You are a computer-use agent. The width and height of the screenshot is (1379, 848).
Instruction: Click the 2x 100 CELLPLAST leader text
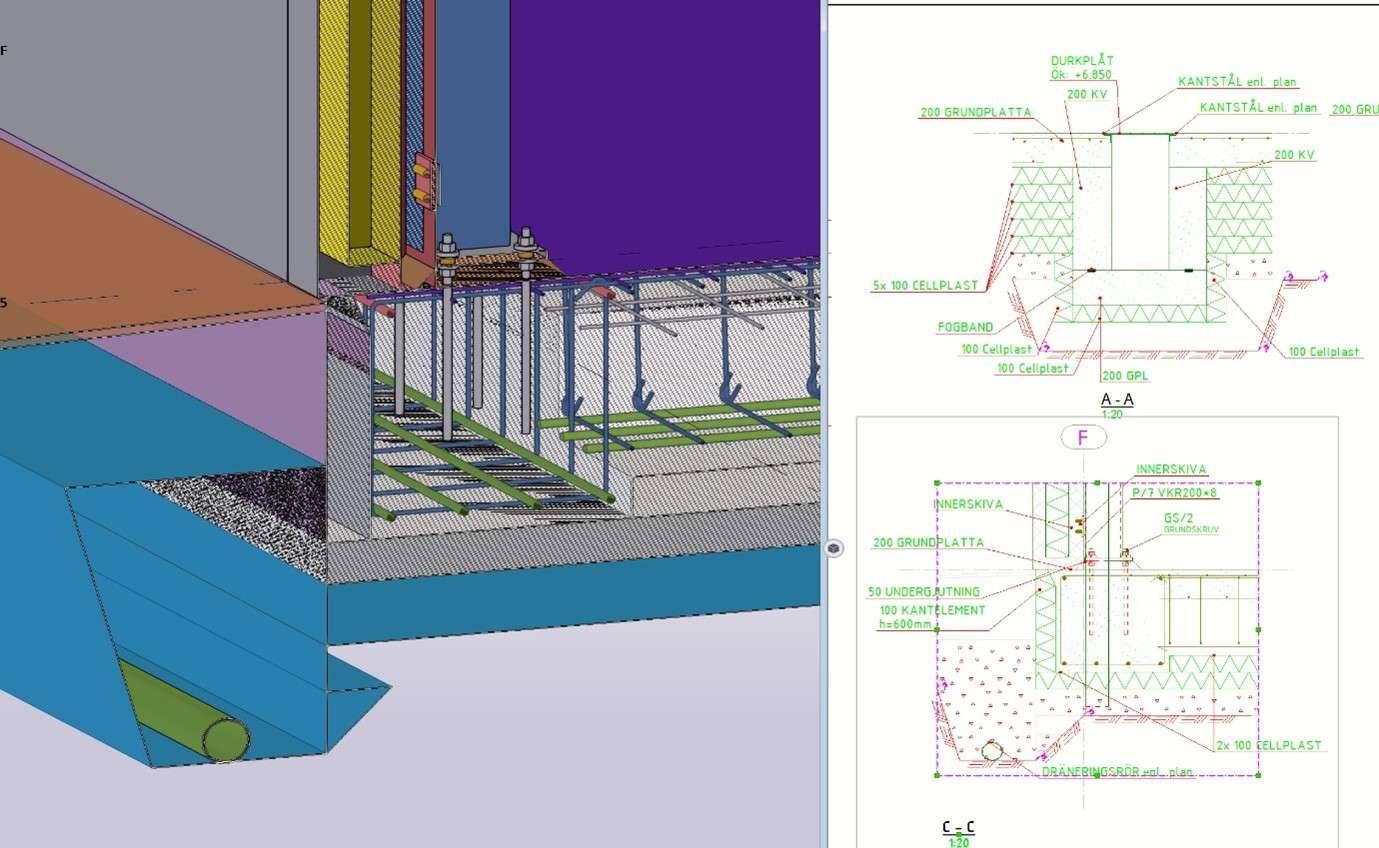point(1268,744)
